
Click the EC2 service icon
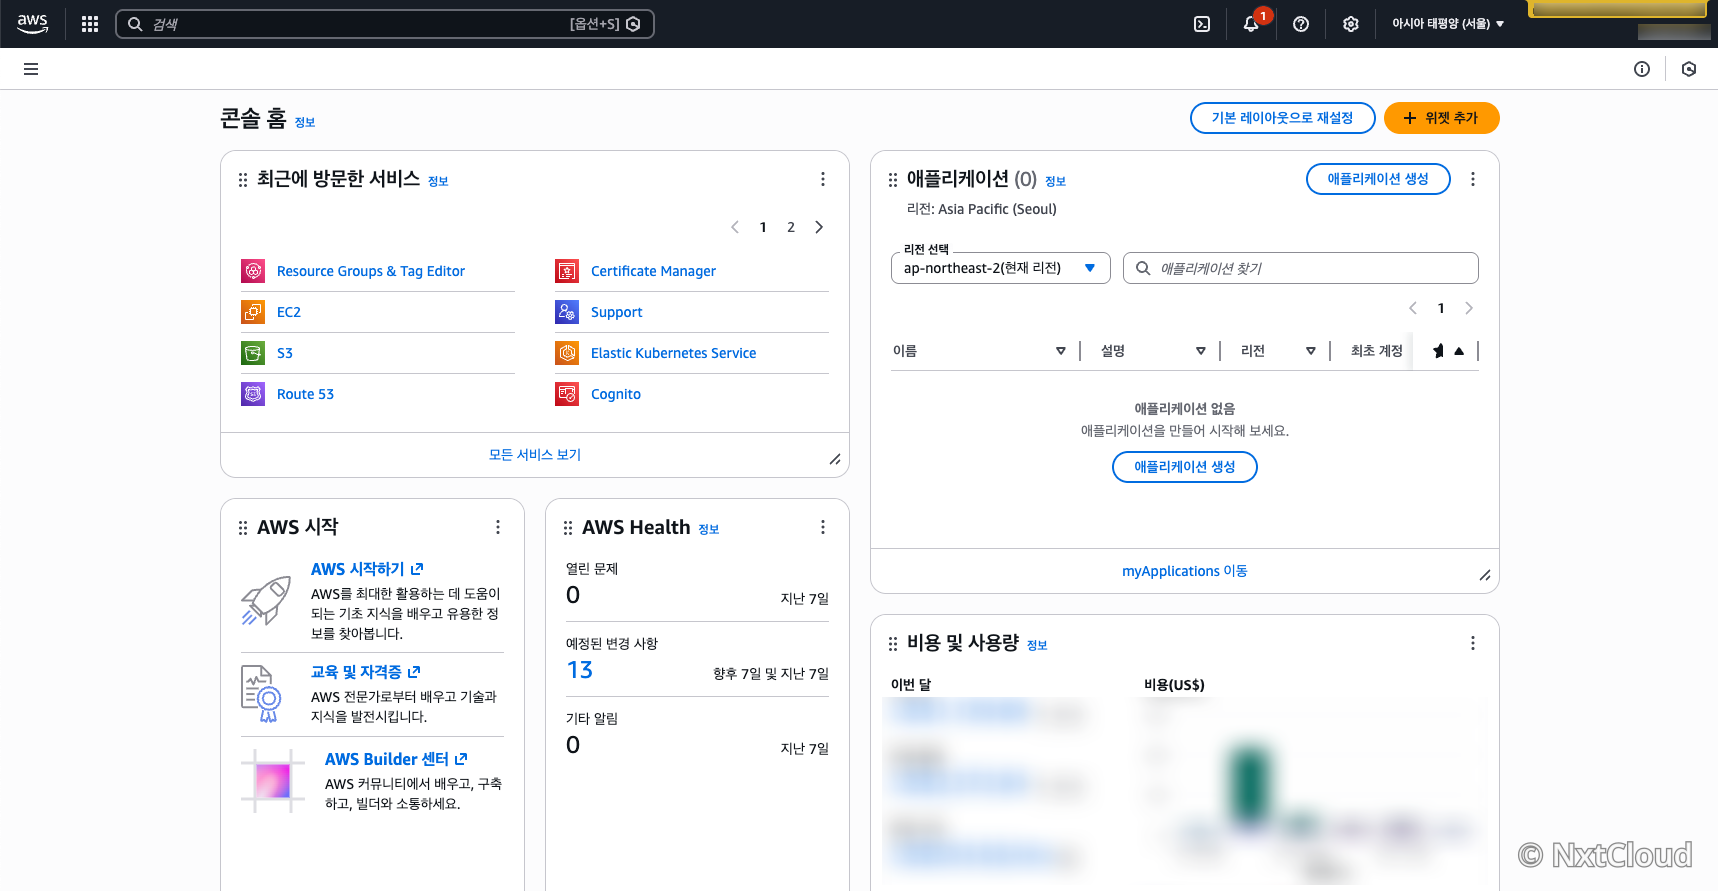pyautogui.click(x=253, y=312)
